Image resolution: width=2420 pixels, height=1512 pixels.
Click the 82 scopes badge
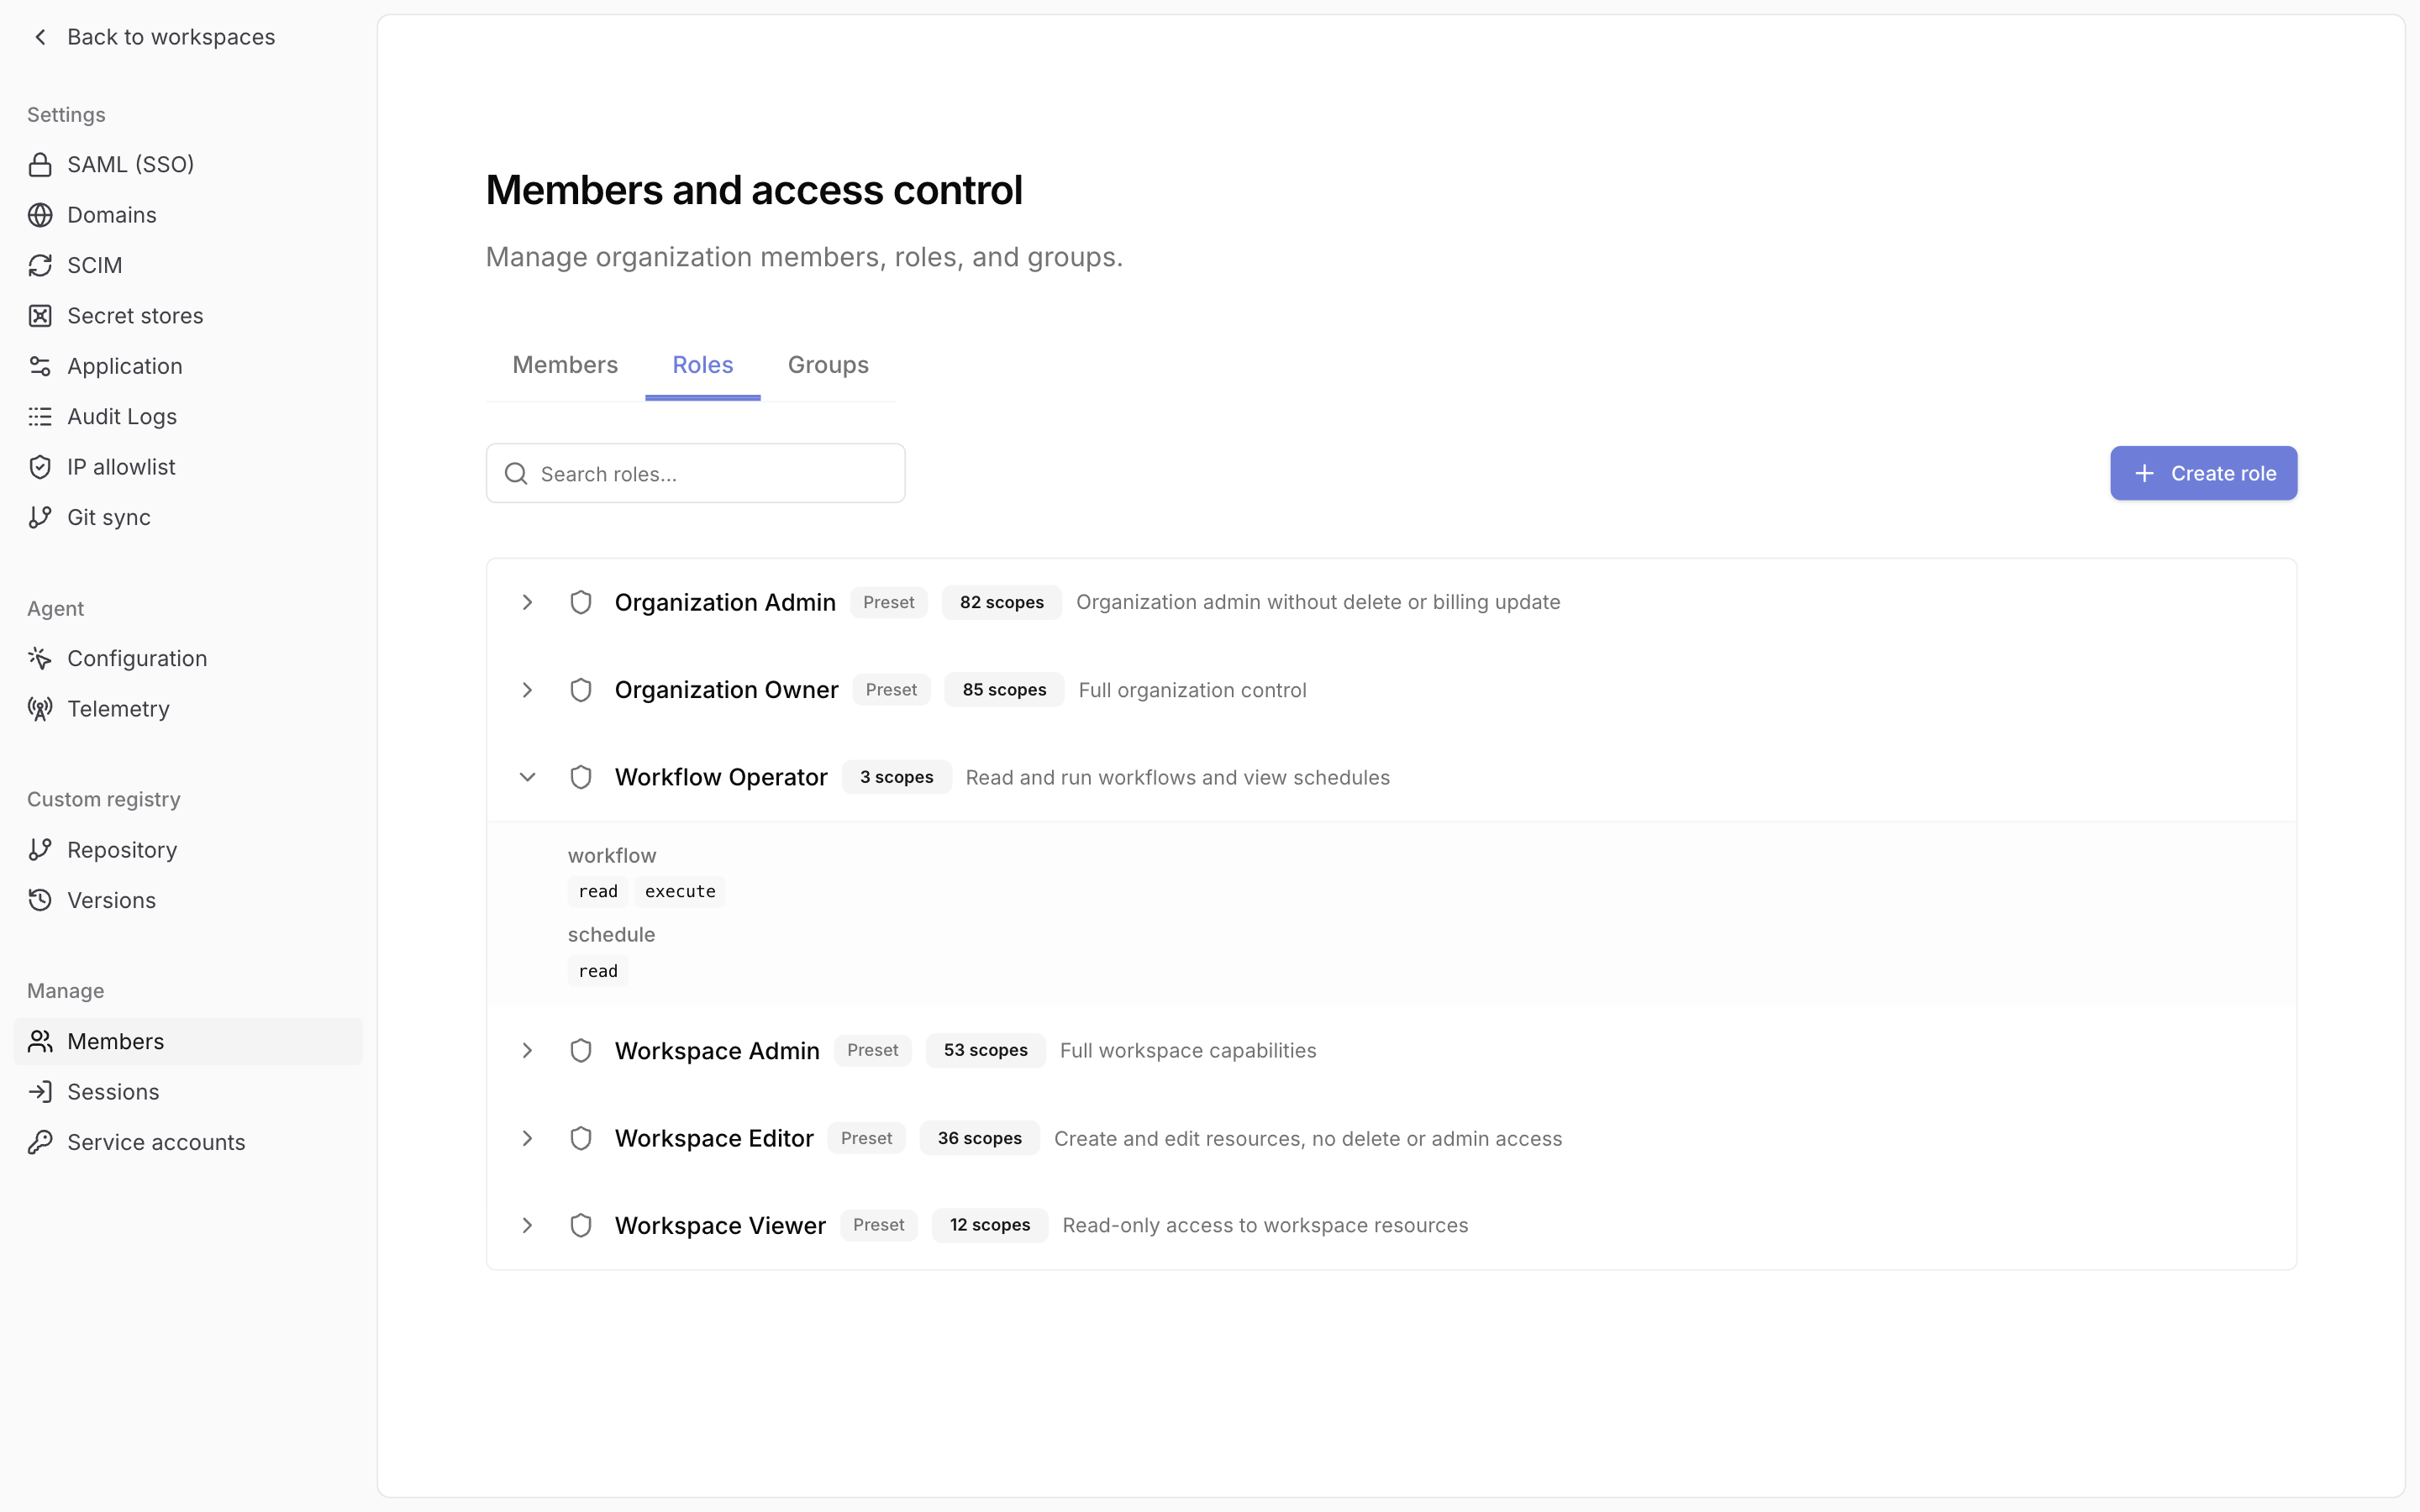(x=1001, y=602)
